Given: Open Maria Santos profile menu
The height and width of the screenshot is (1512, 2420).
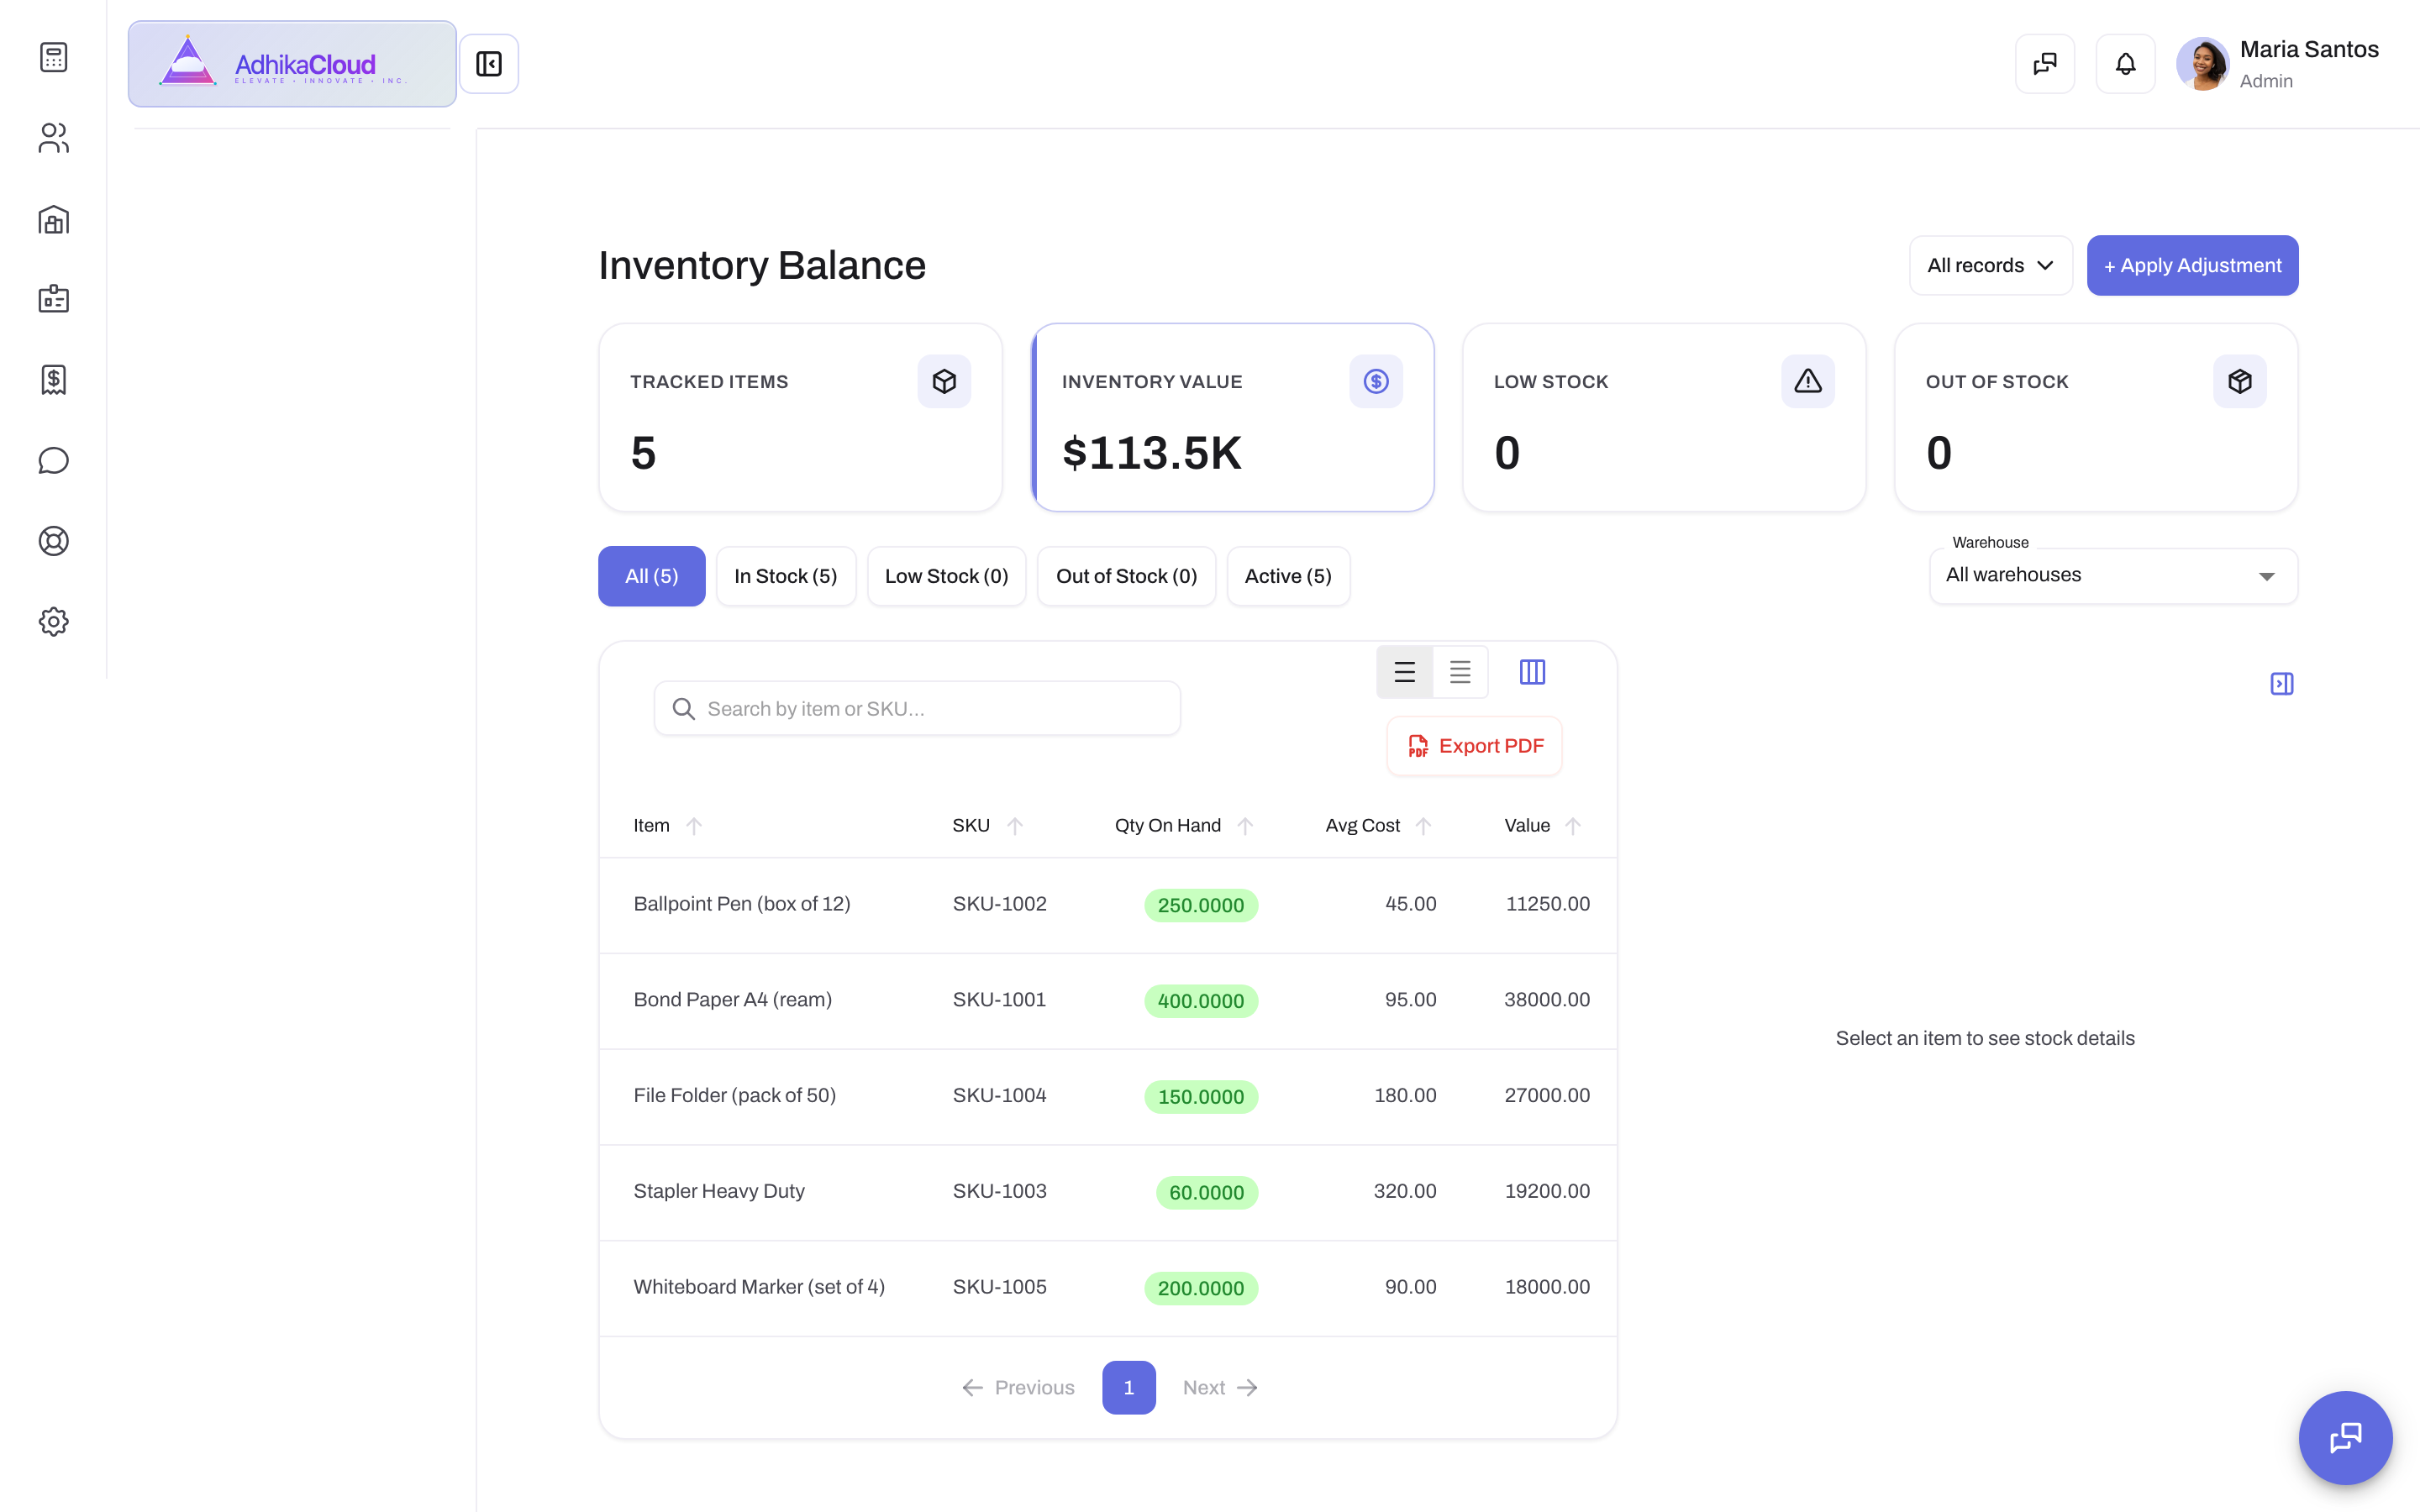Looking at the screenshot, I should point(2278,64).
